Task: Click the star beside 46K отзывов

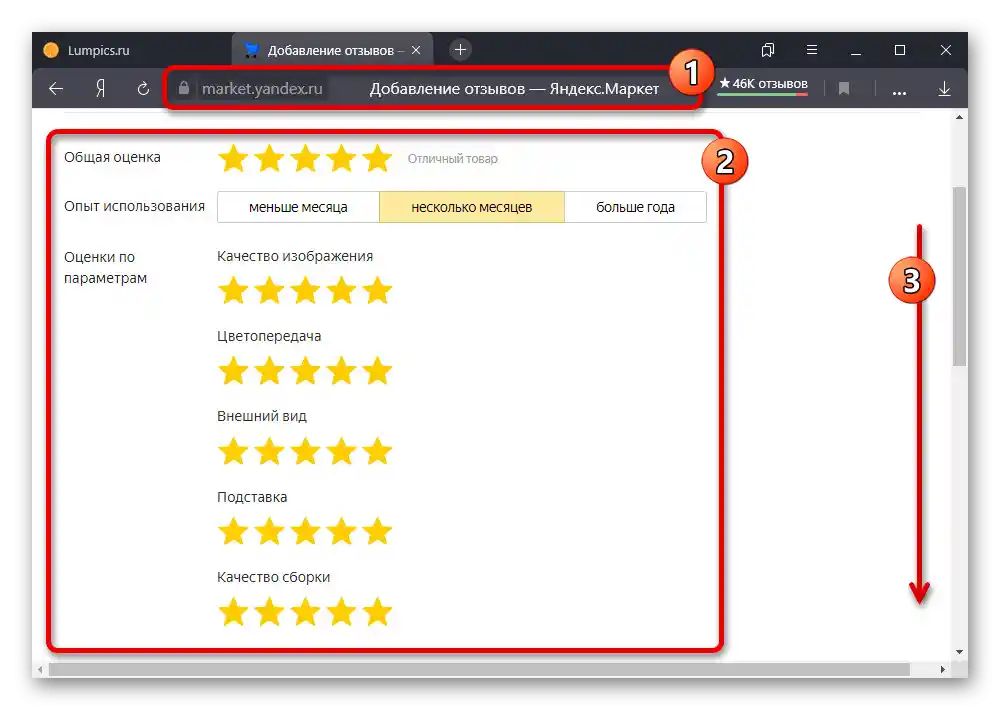Action: click(725, 85)
